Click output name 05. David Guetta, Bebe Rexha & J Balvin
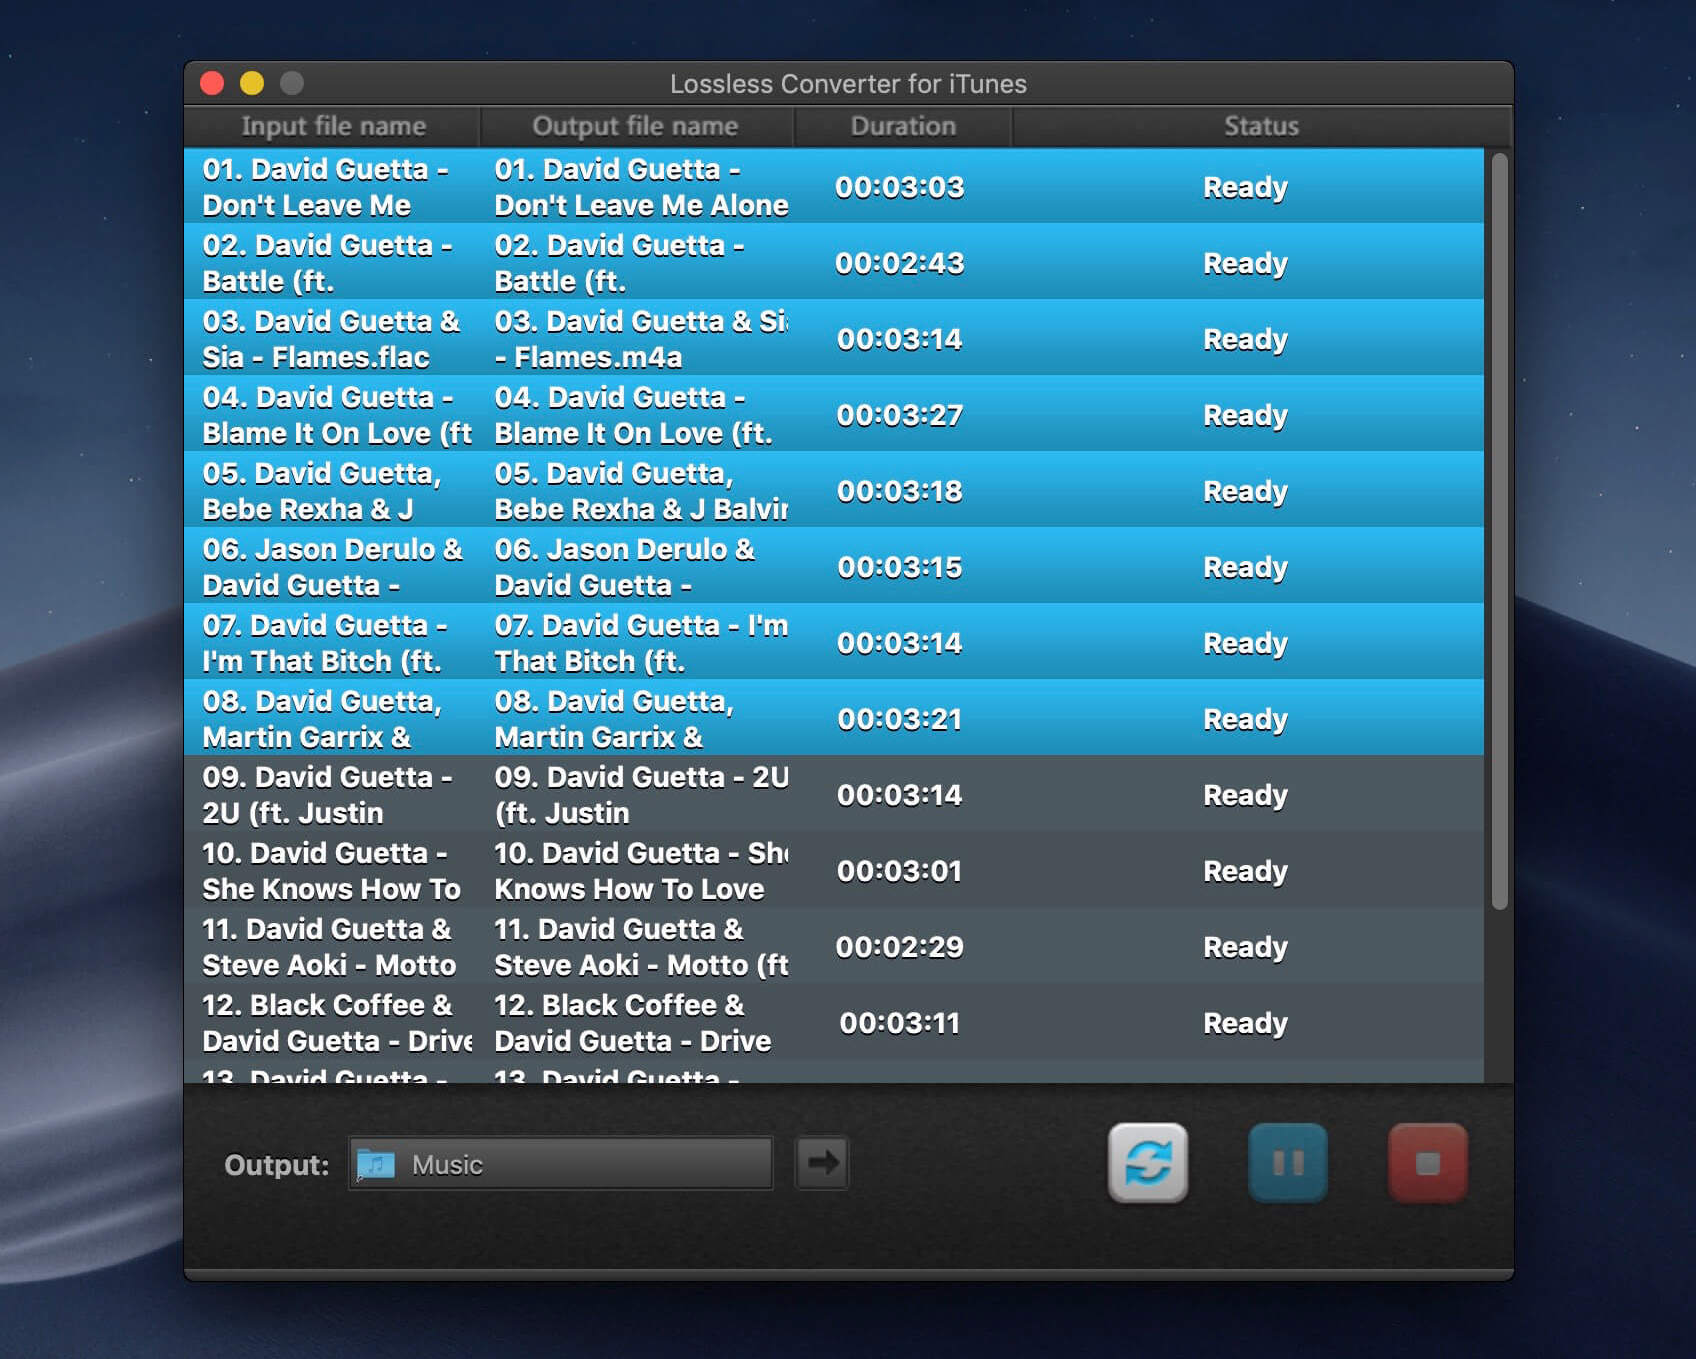This screenshot has height=1359, width=1696. pos(641,491)
